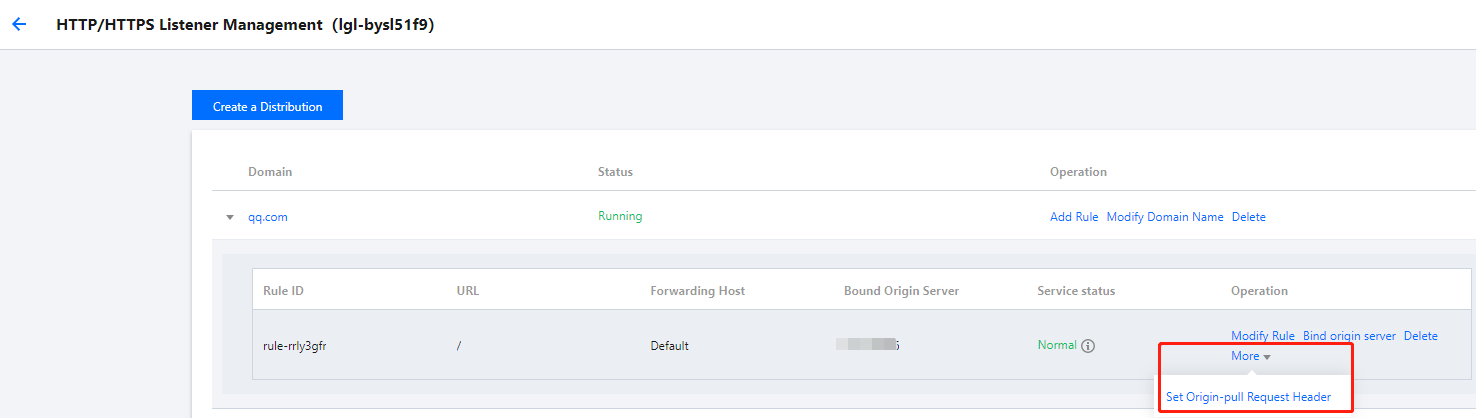Image resolution: width=1476 pixels, height=418 pixels.
Task: Click the Rule ID column header
Action: click(x=283, y=291)
